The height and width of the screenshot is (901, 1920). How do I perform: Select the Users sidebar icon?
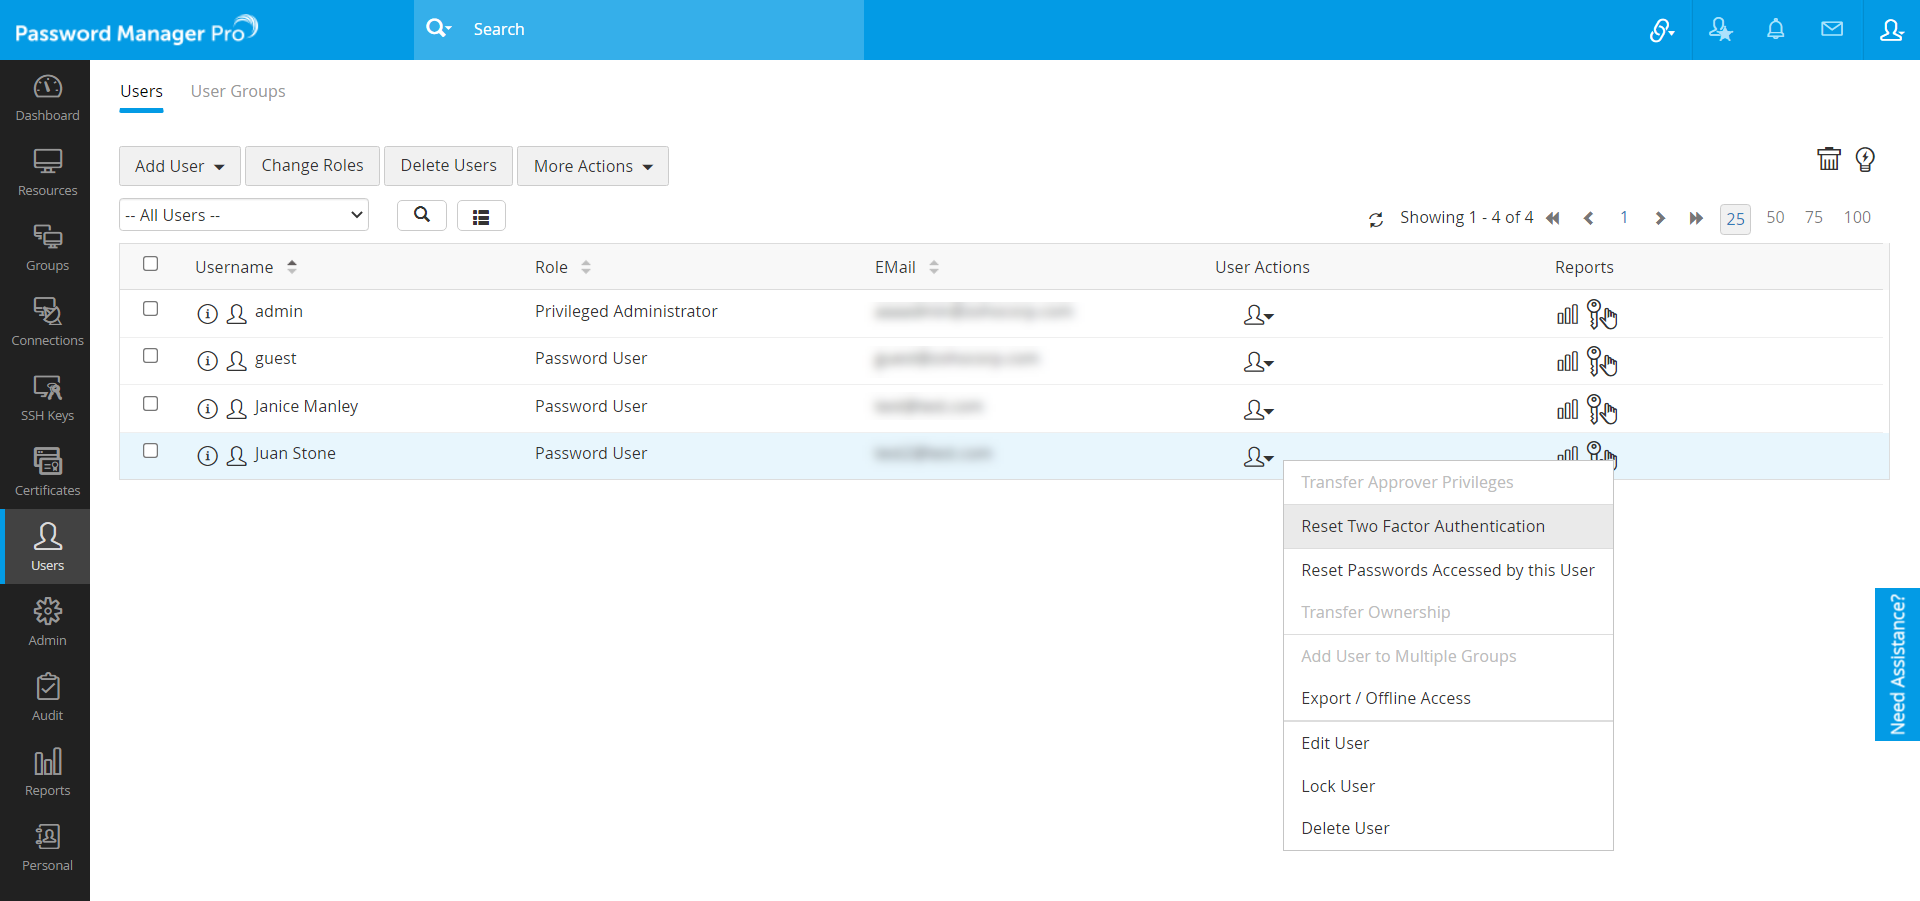(47, 547)
